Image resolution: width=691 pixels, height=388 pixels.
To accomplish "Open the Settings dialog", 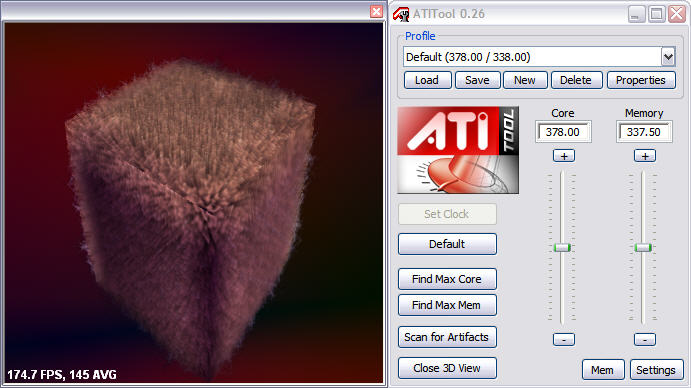I will (656, 370).
